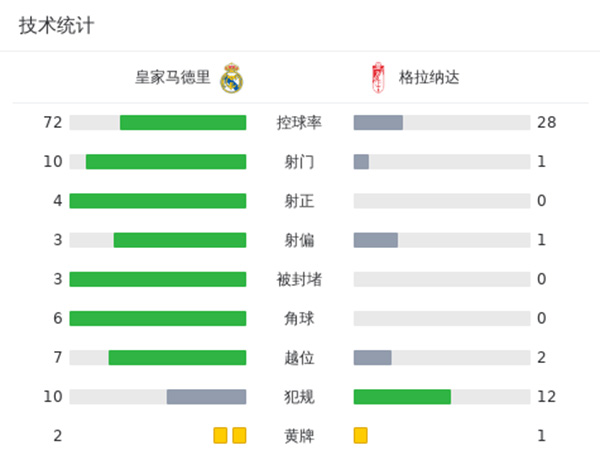This screenshot has width=600, height=455.
Task: Click the 射门 stat label
Action: [299, 161]
